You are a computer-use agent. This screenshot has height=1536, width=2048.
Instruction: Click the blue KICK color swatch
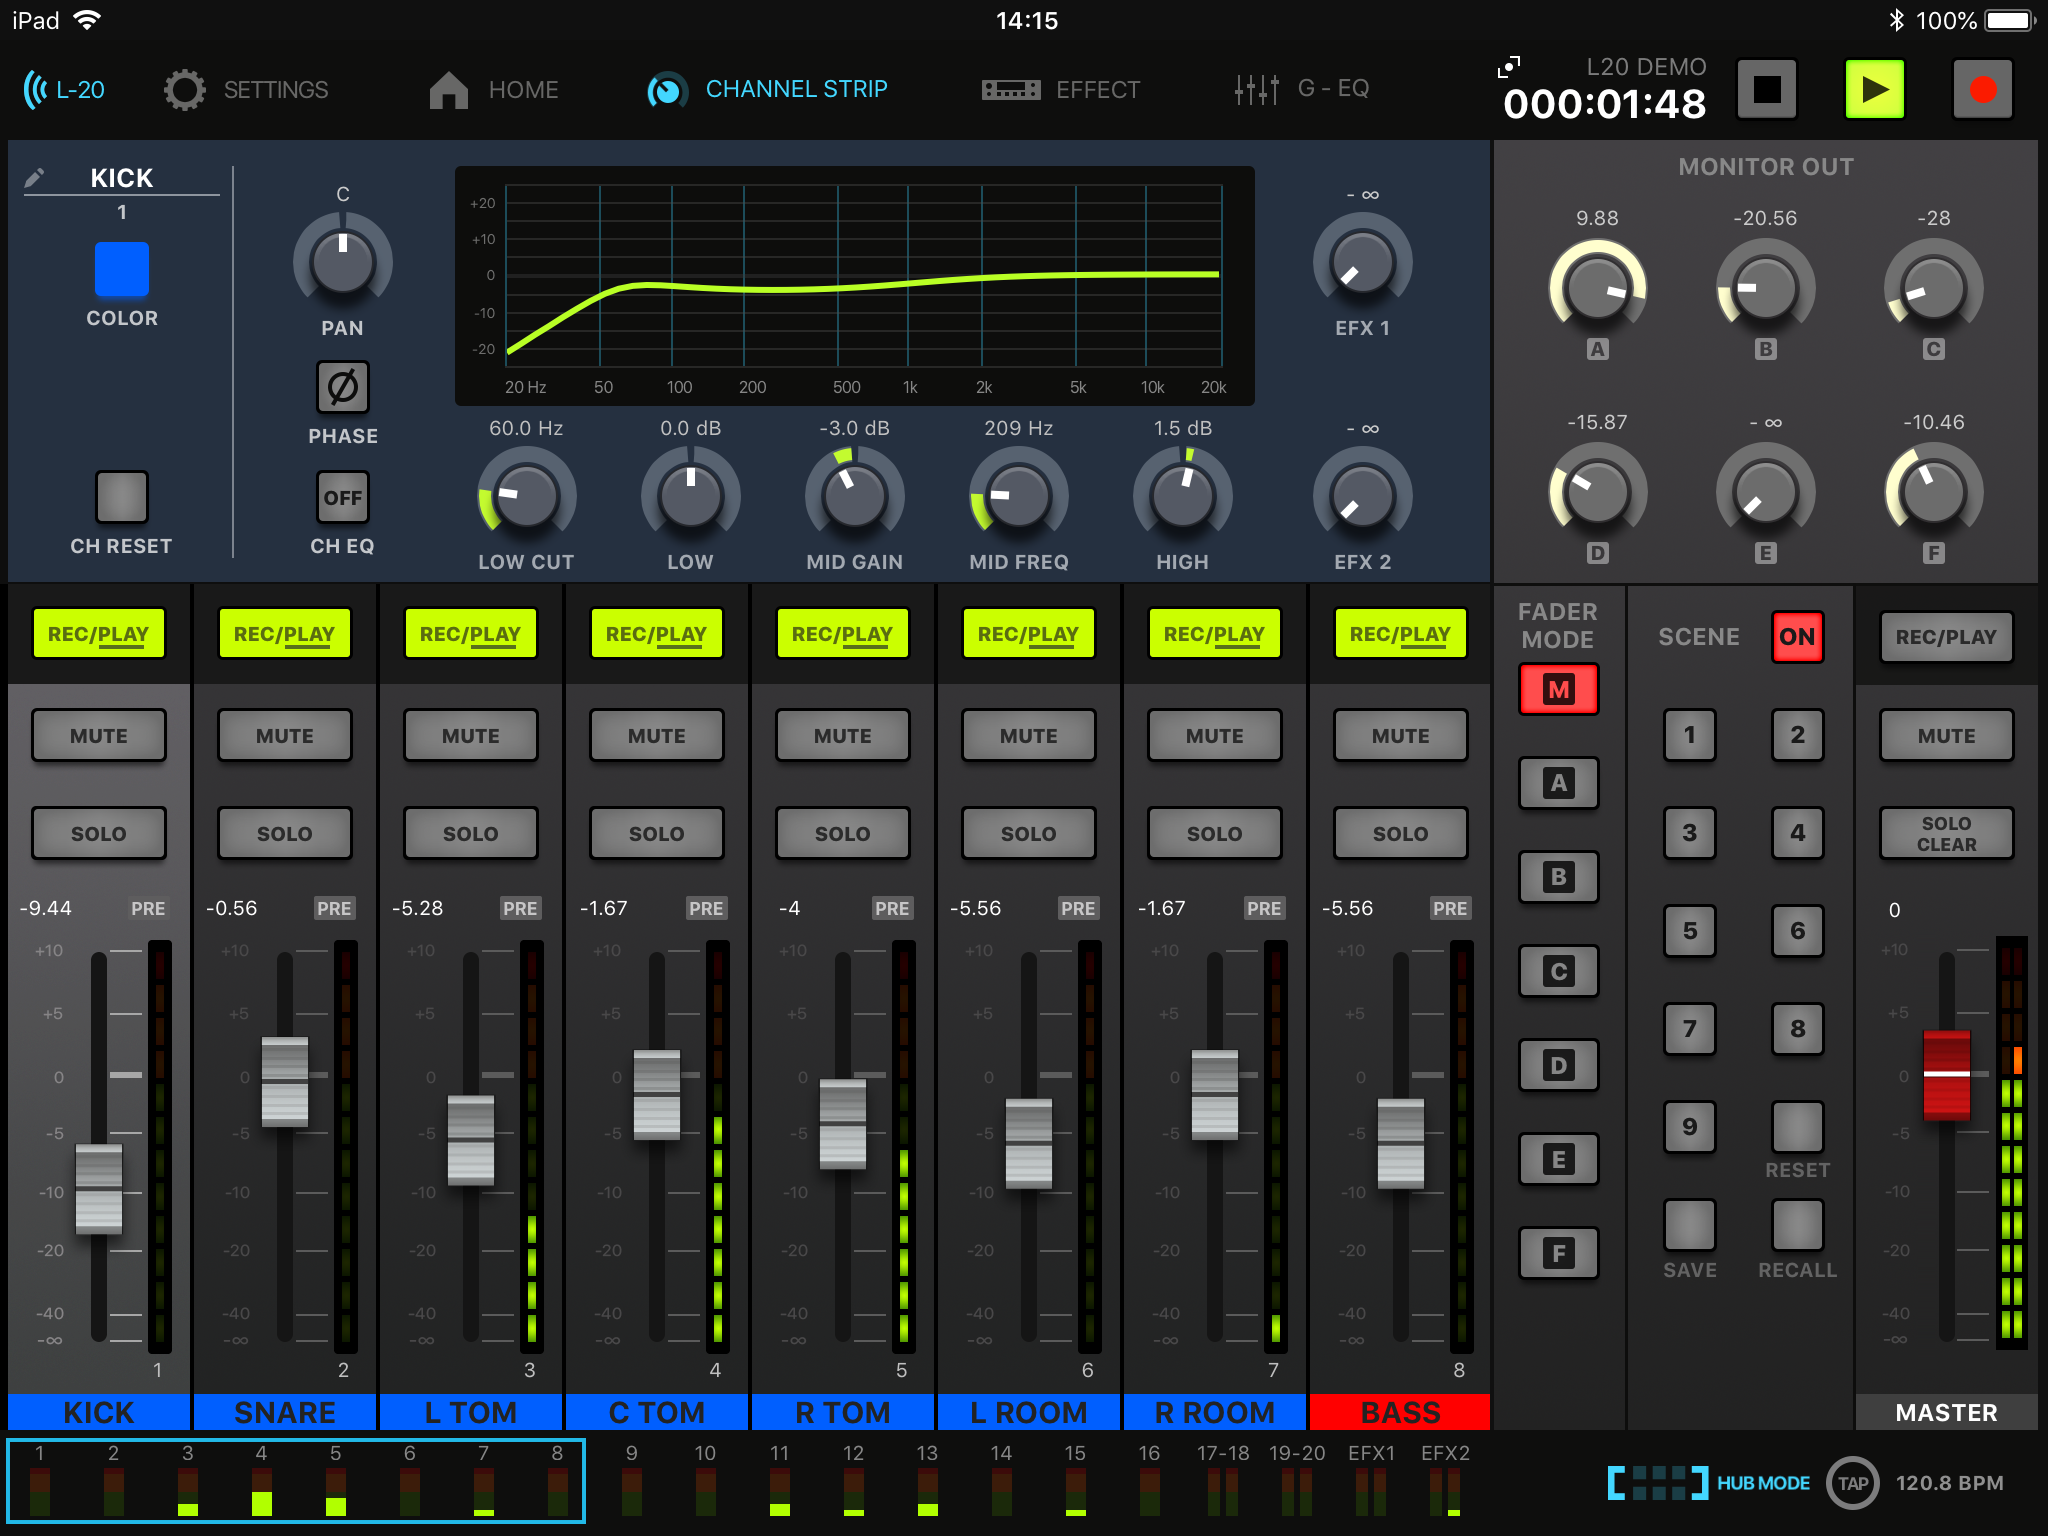[122, 270]
